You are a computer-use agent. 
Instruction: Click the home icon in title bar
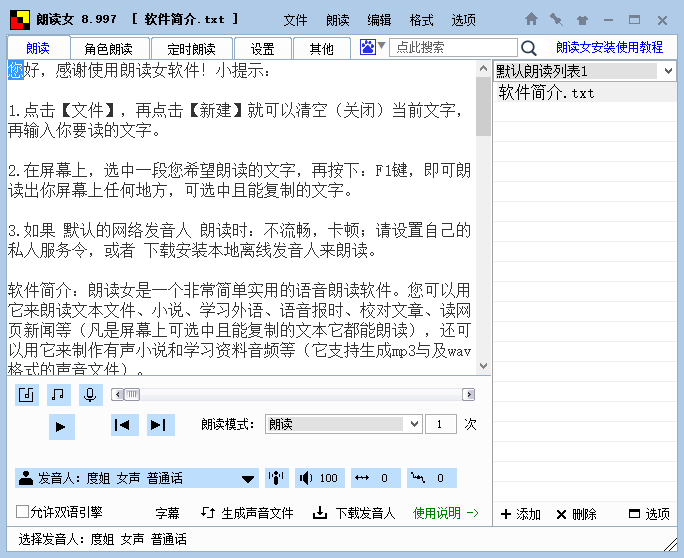(531, 19)
